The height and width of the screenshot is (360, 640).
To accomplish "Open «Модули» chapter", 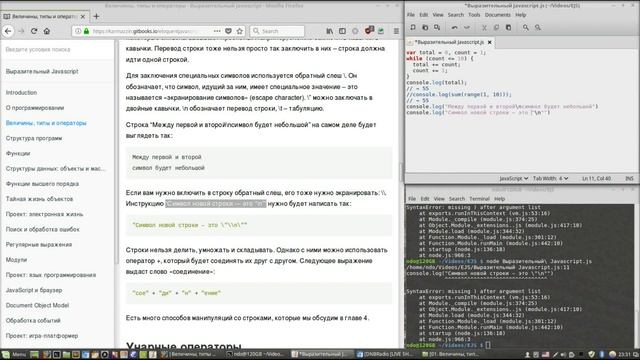I will (16, 260).
